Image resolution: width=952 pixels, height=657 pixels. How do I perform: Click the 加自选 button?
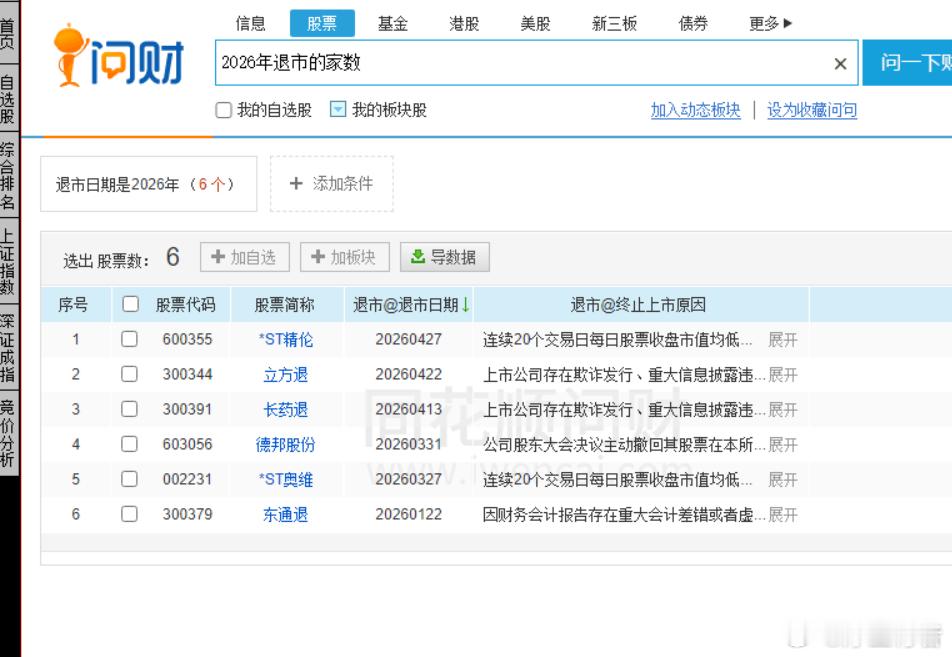coord(245,257)
